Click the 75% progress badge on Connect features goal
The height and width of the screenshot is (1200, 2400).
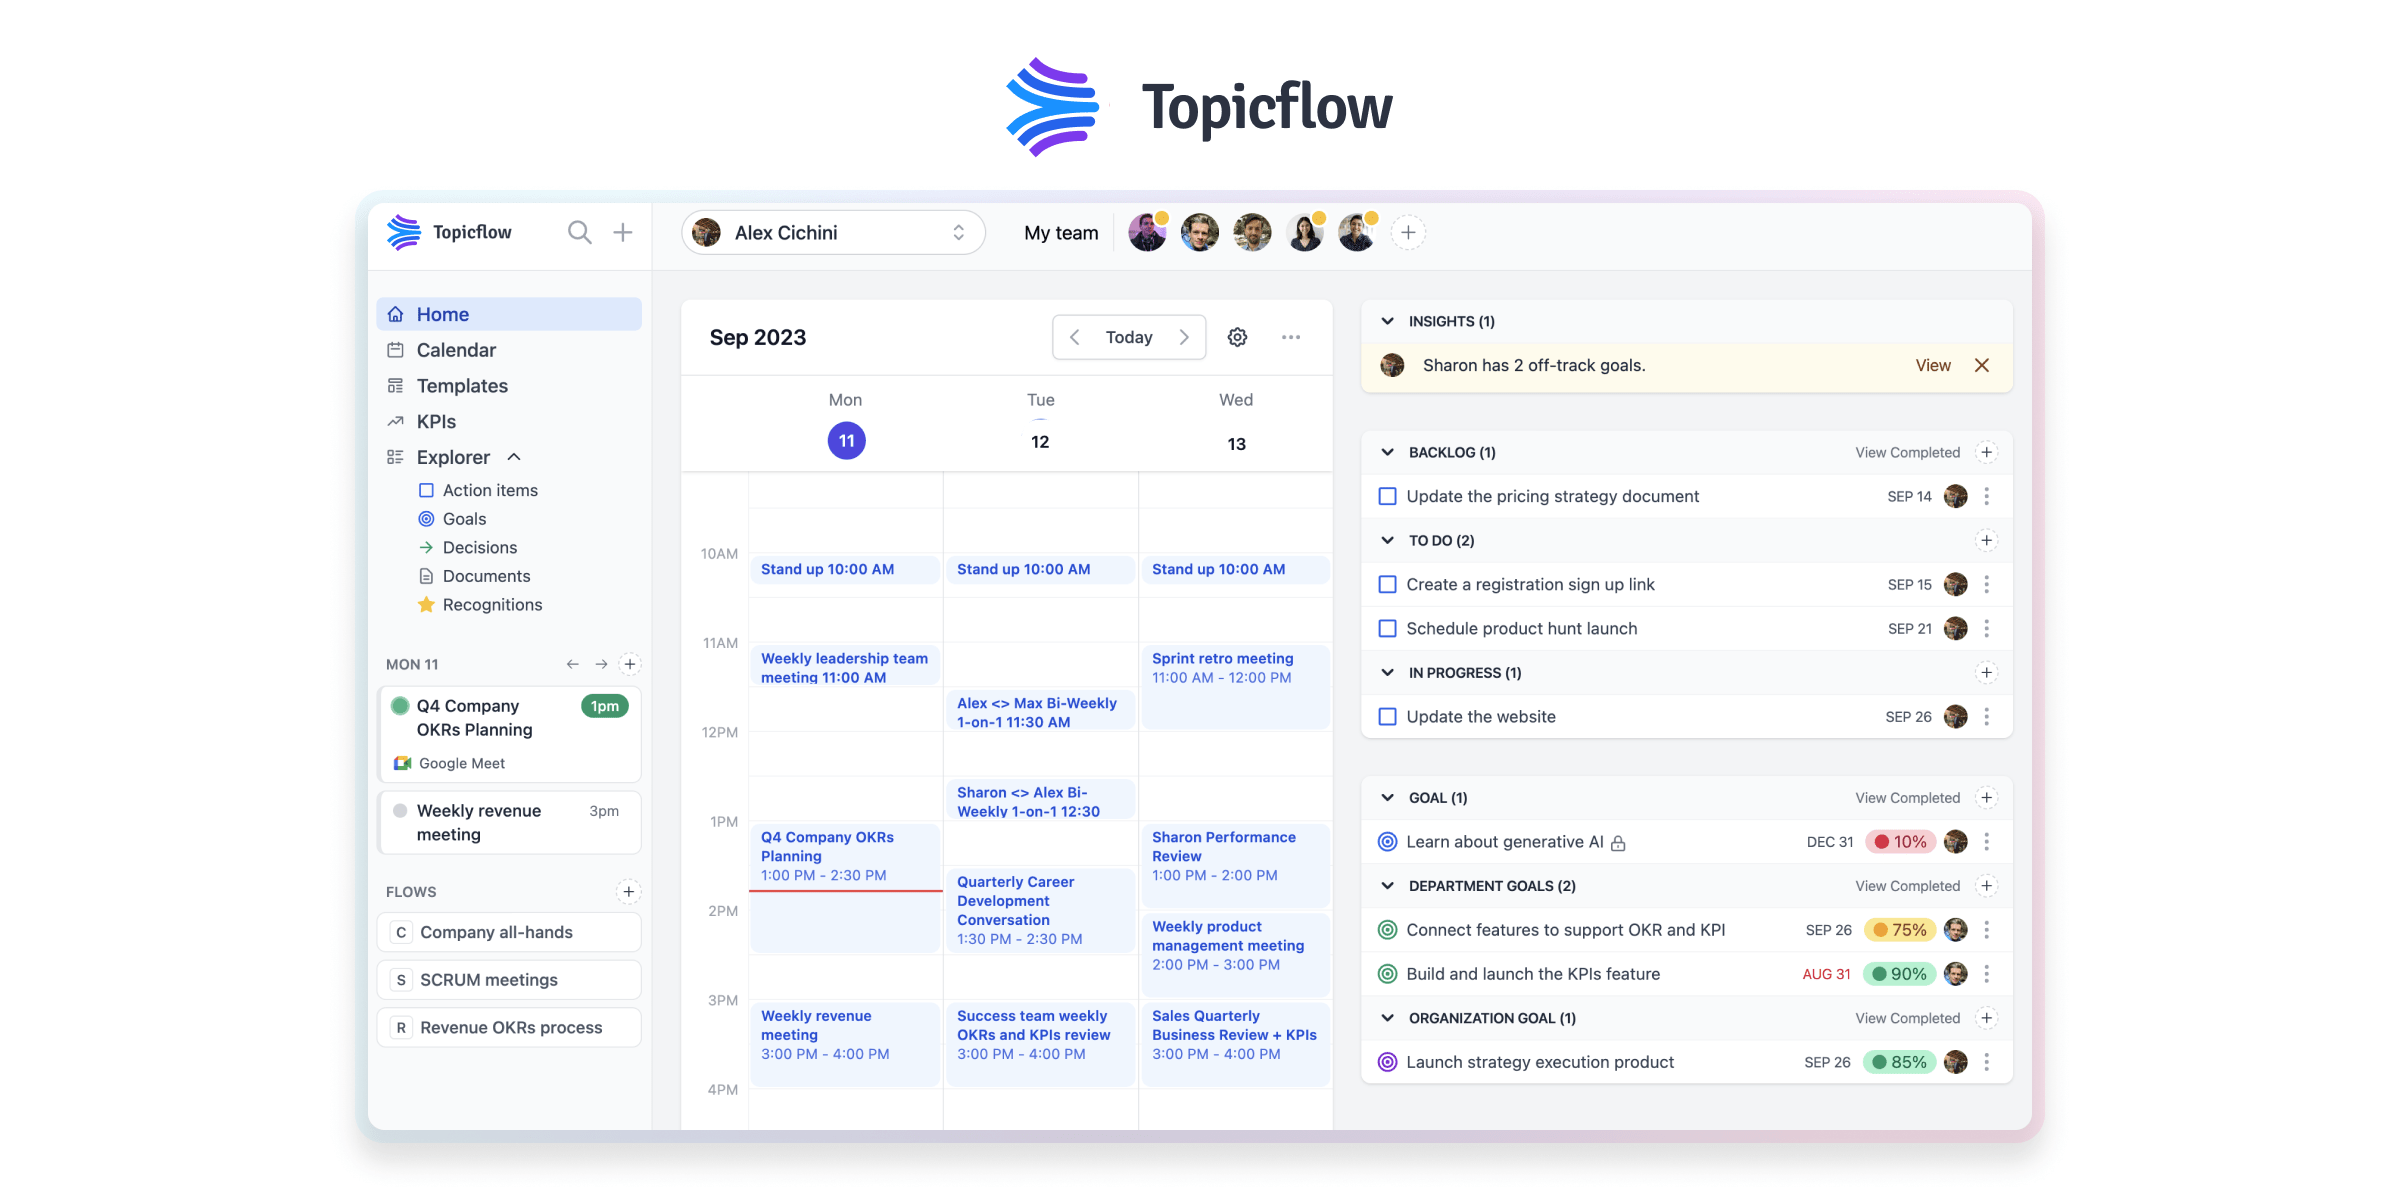pos(1899,929)
